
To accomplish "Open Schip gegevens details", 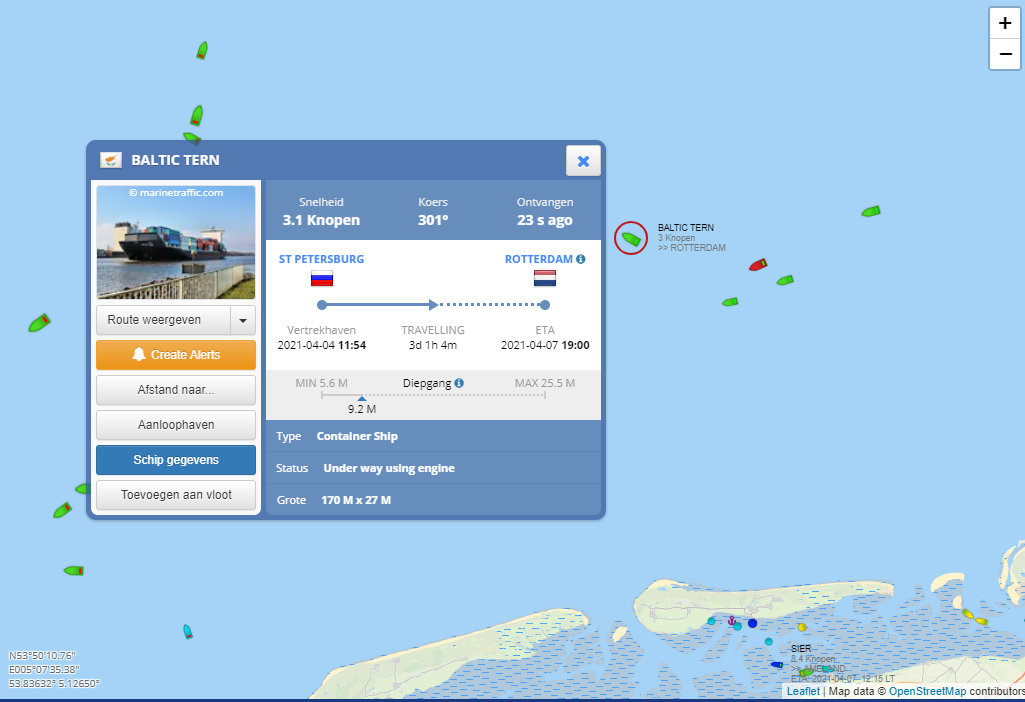I will coord(176,460).
